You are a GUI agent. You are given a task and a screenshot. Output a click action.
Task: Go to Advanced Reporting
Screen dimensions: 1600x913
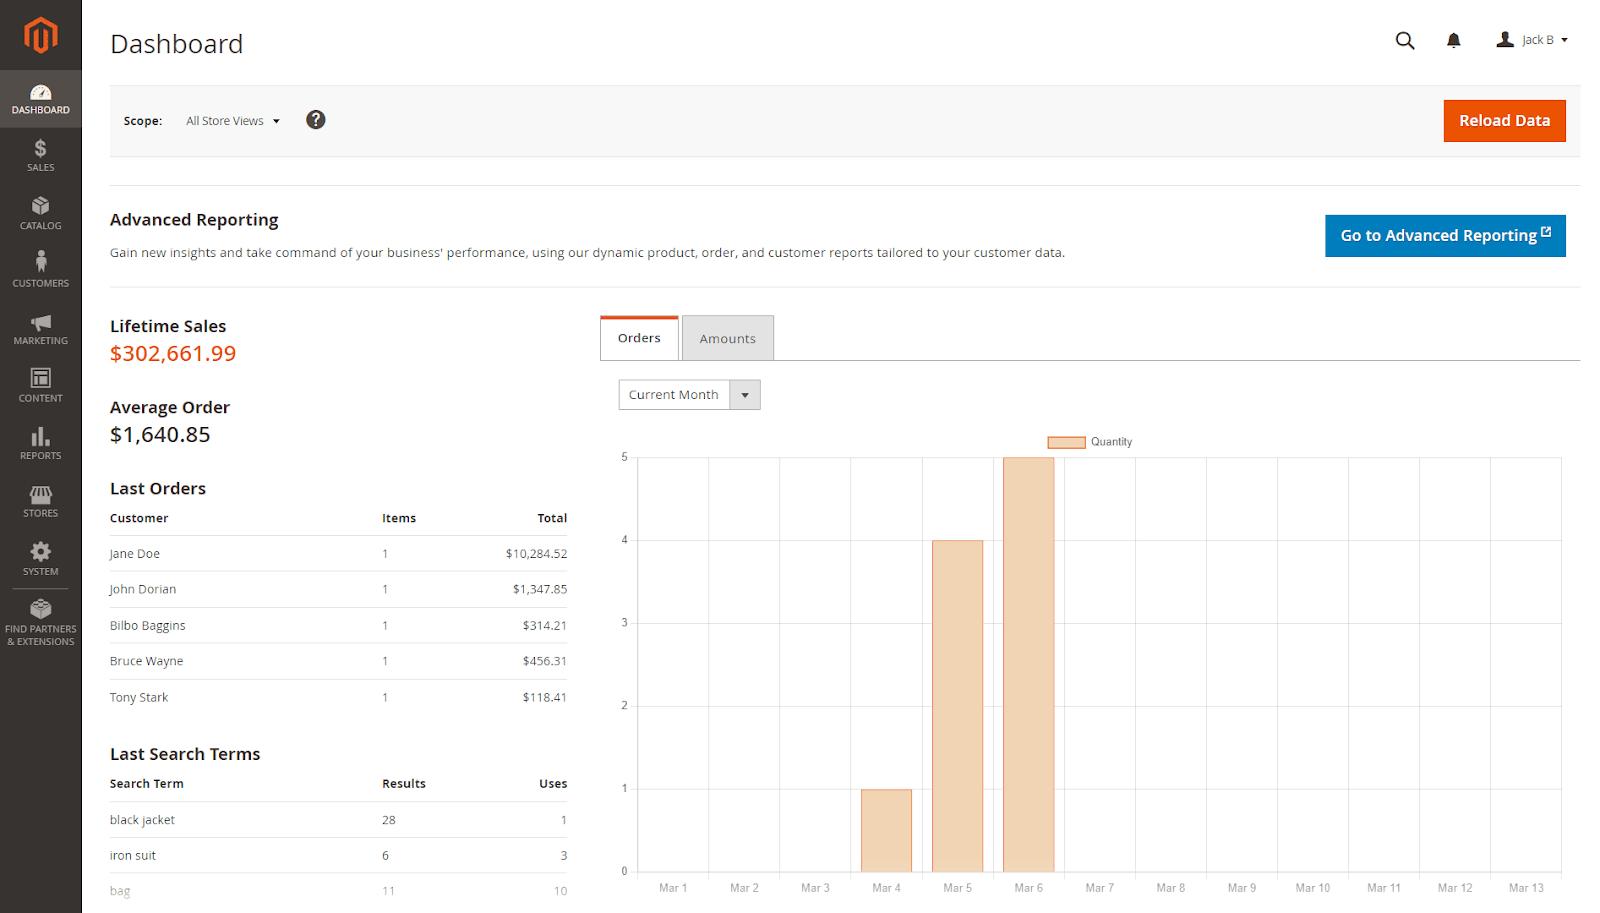click(x=1444, y=235)
